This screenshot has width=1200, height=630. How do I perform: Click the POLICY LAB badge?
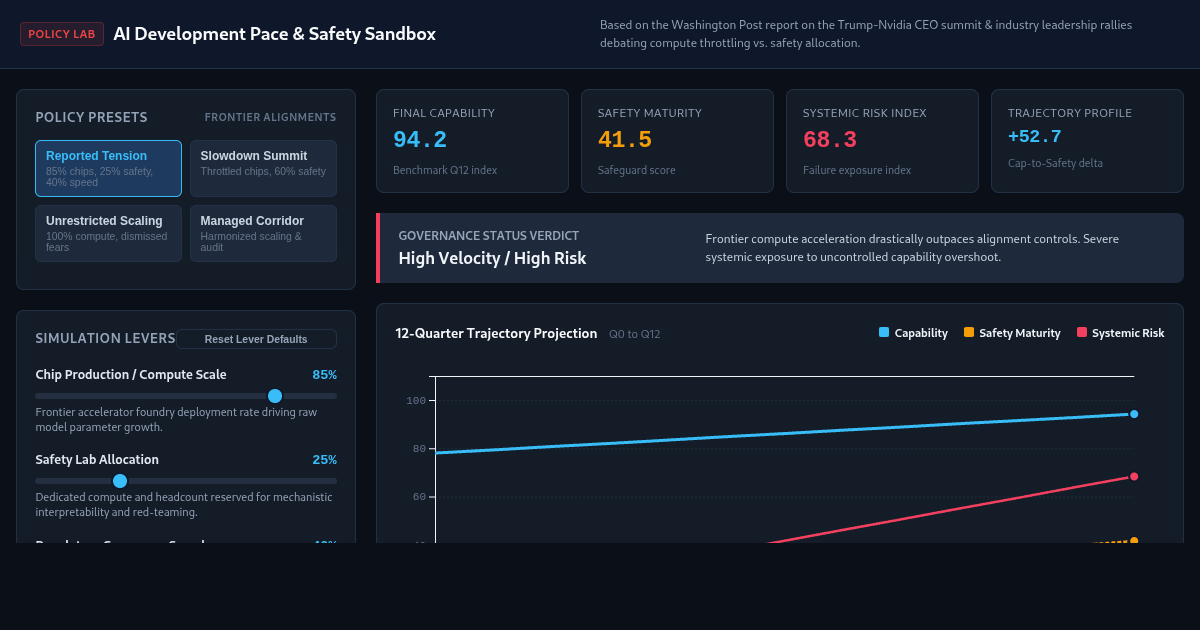coord(62,34)
